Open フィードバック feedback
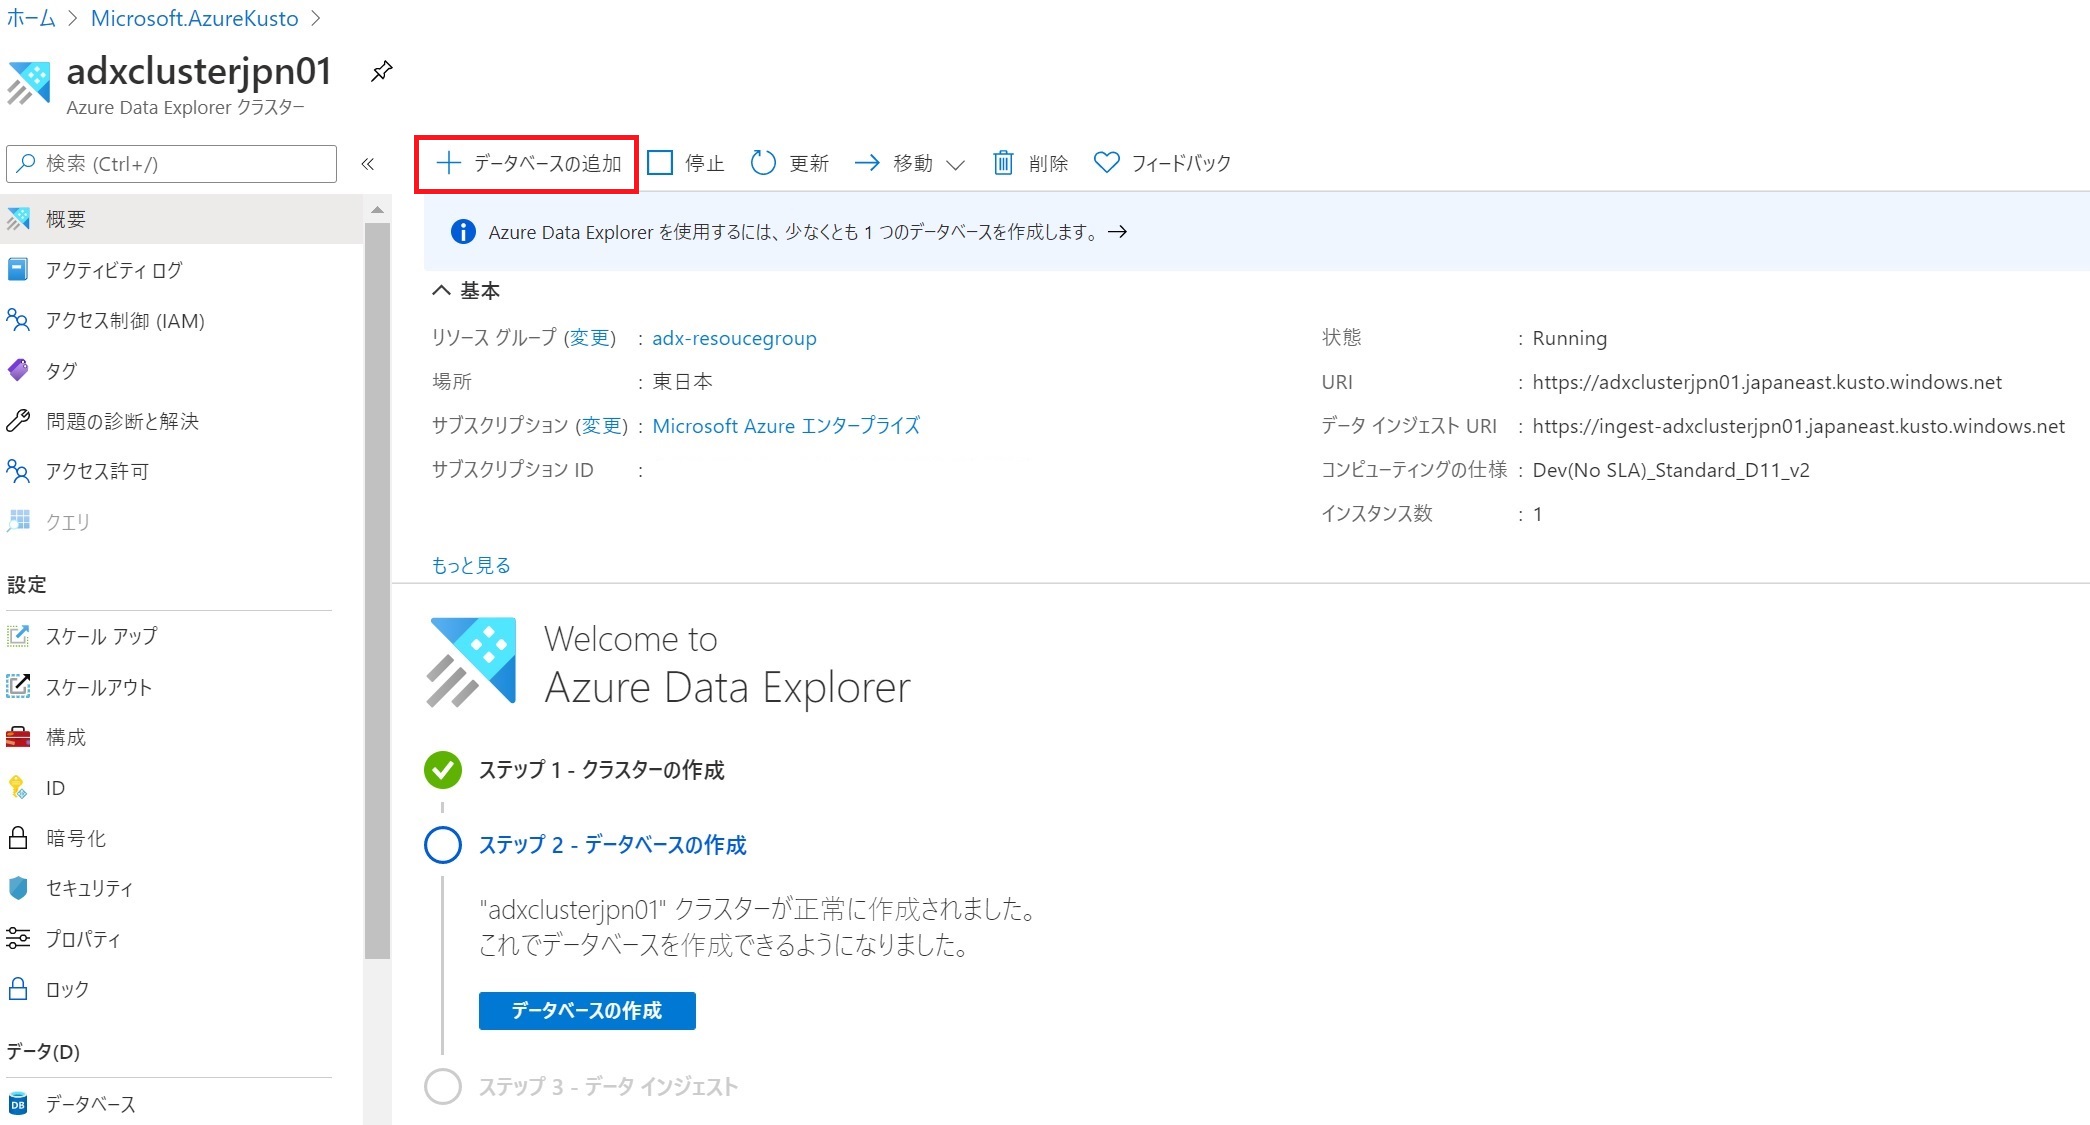Viewport: 2090px width, 1125px height. pos(1163,163)
